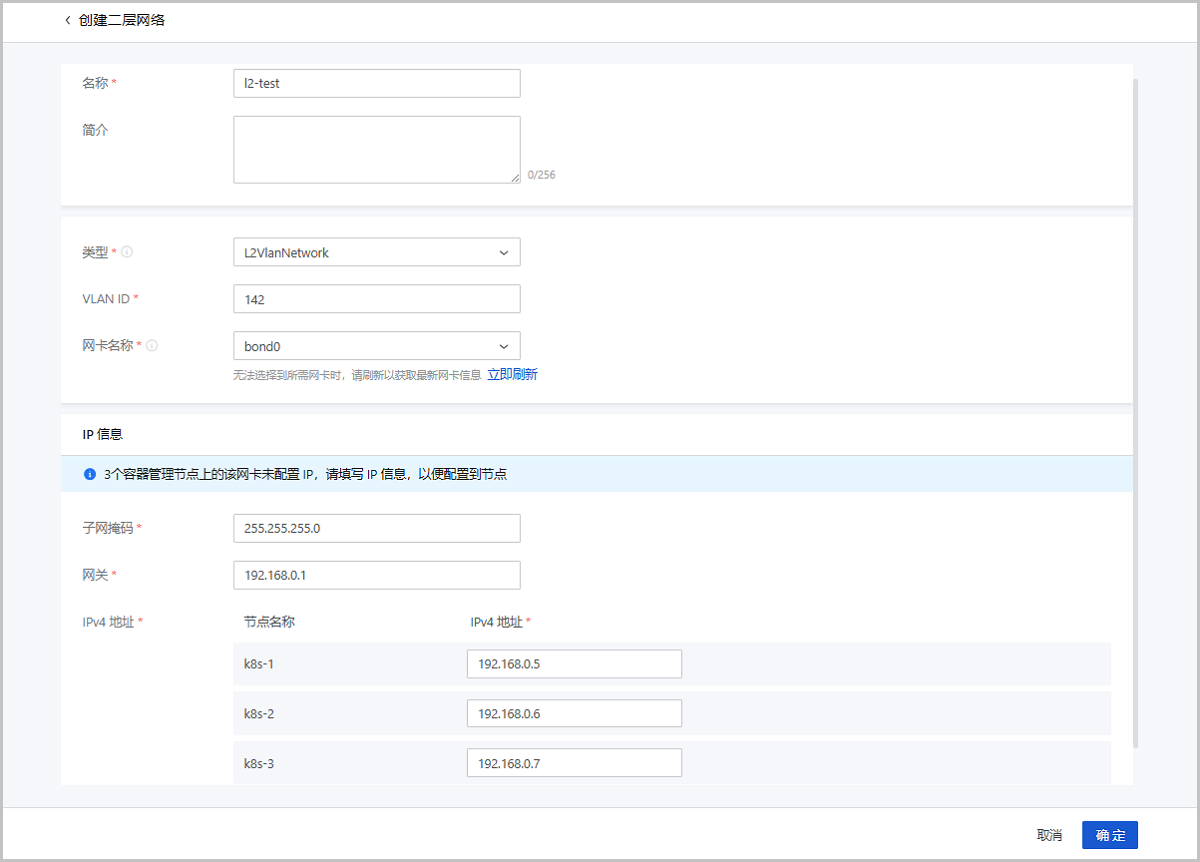Click the 网关 field with 192.168.0.1

click(376, 575)
